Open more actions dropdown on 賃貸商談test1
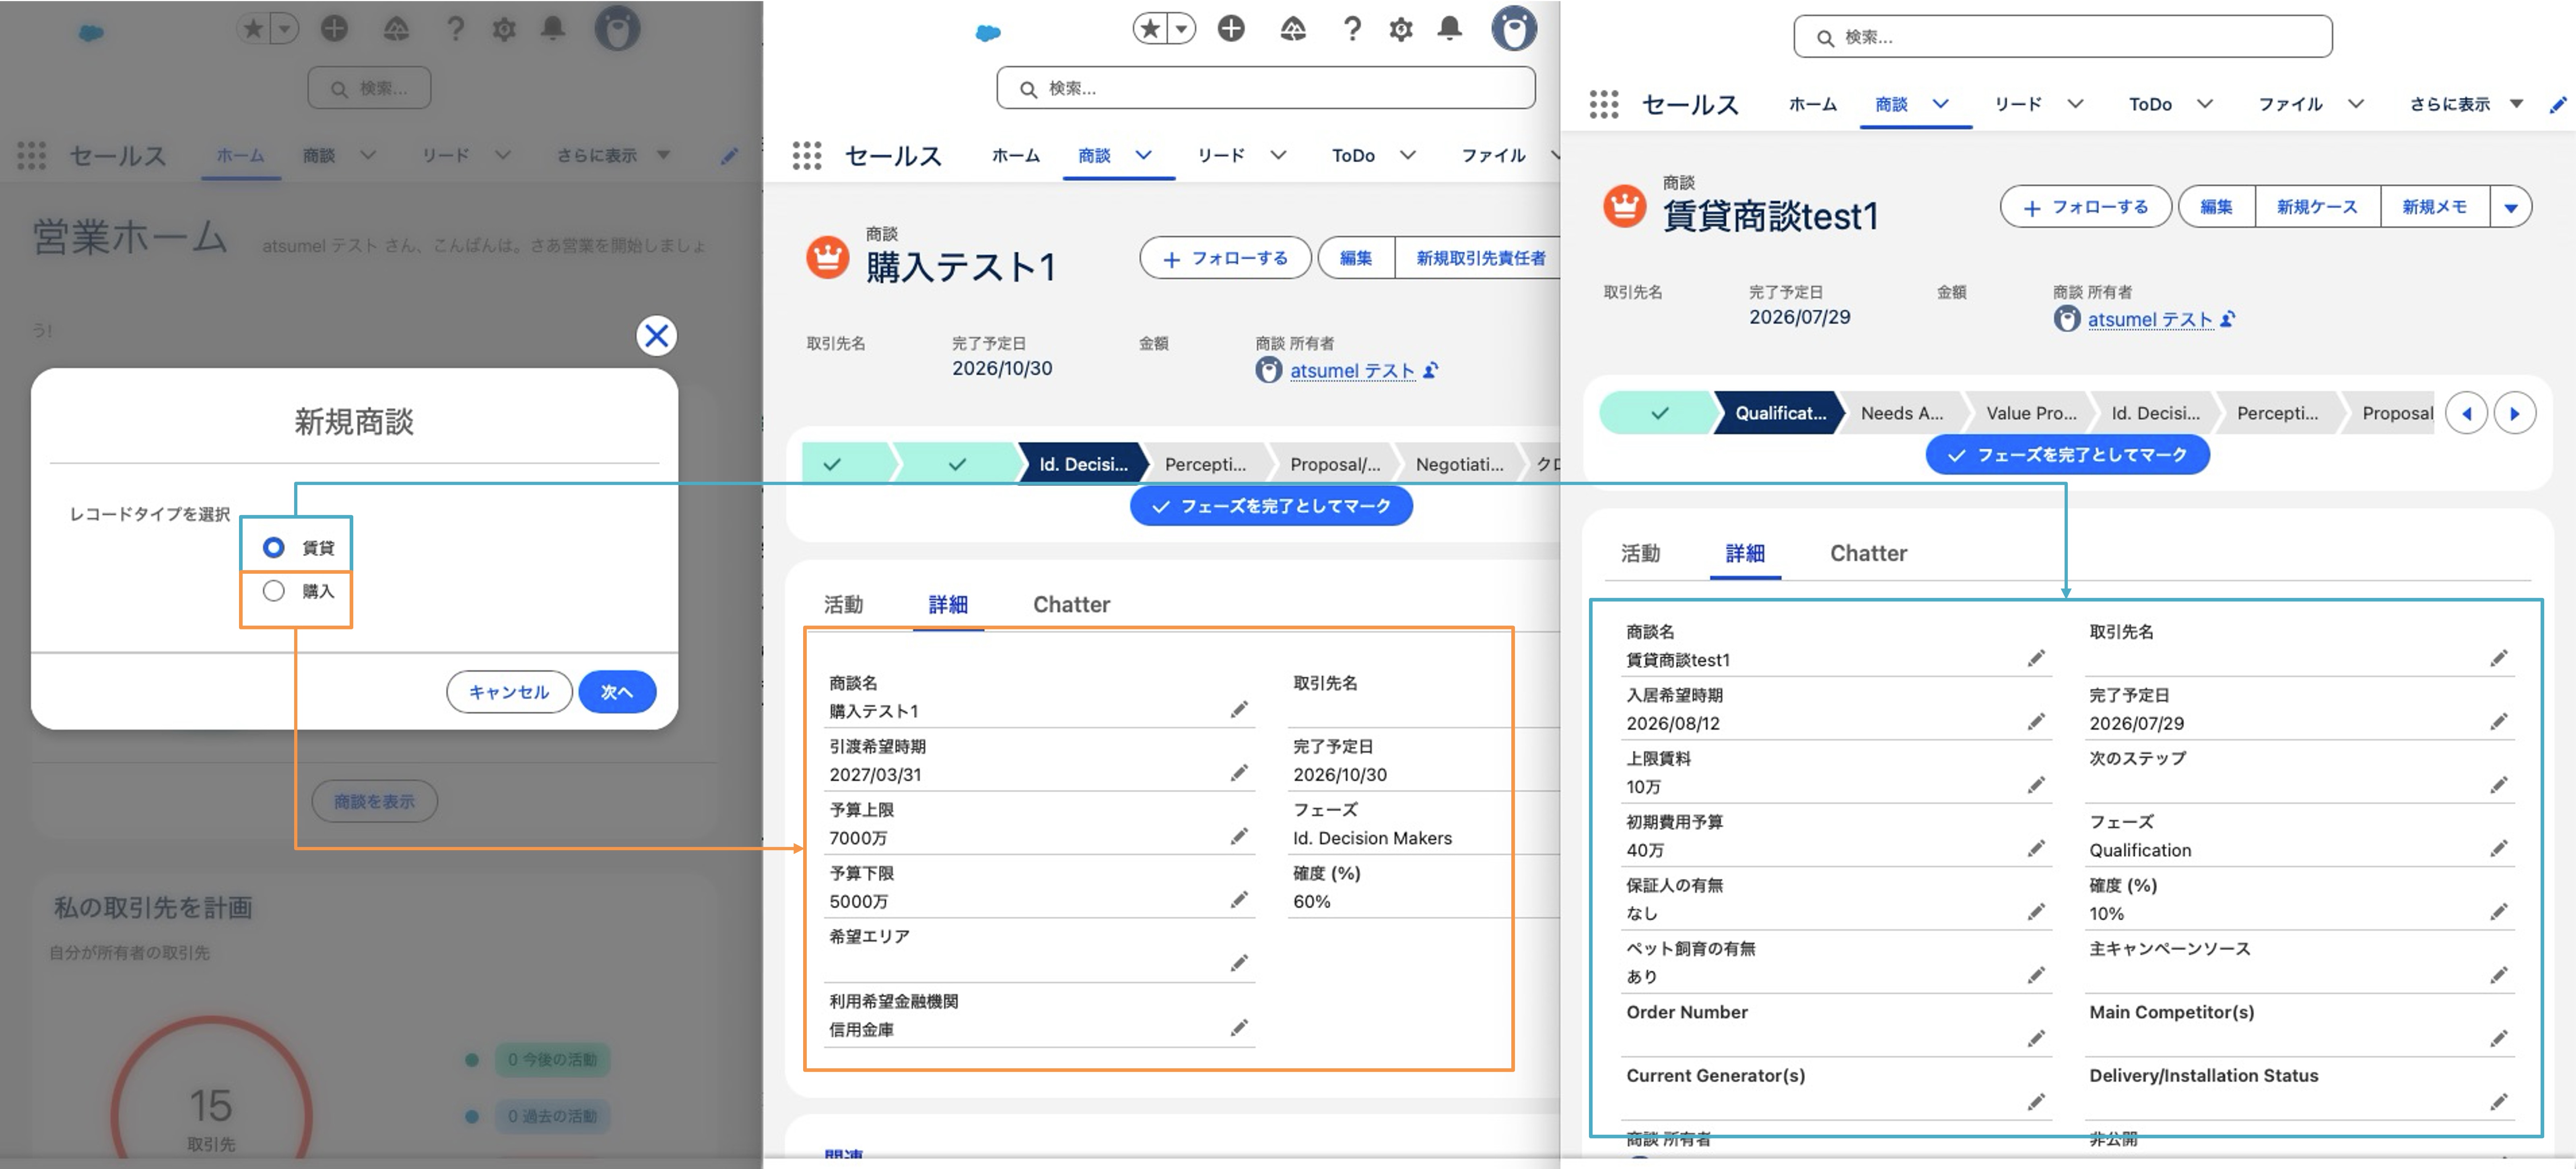Image resolution: width=2576 pixels, height=1169 pixels. 2511,207
